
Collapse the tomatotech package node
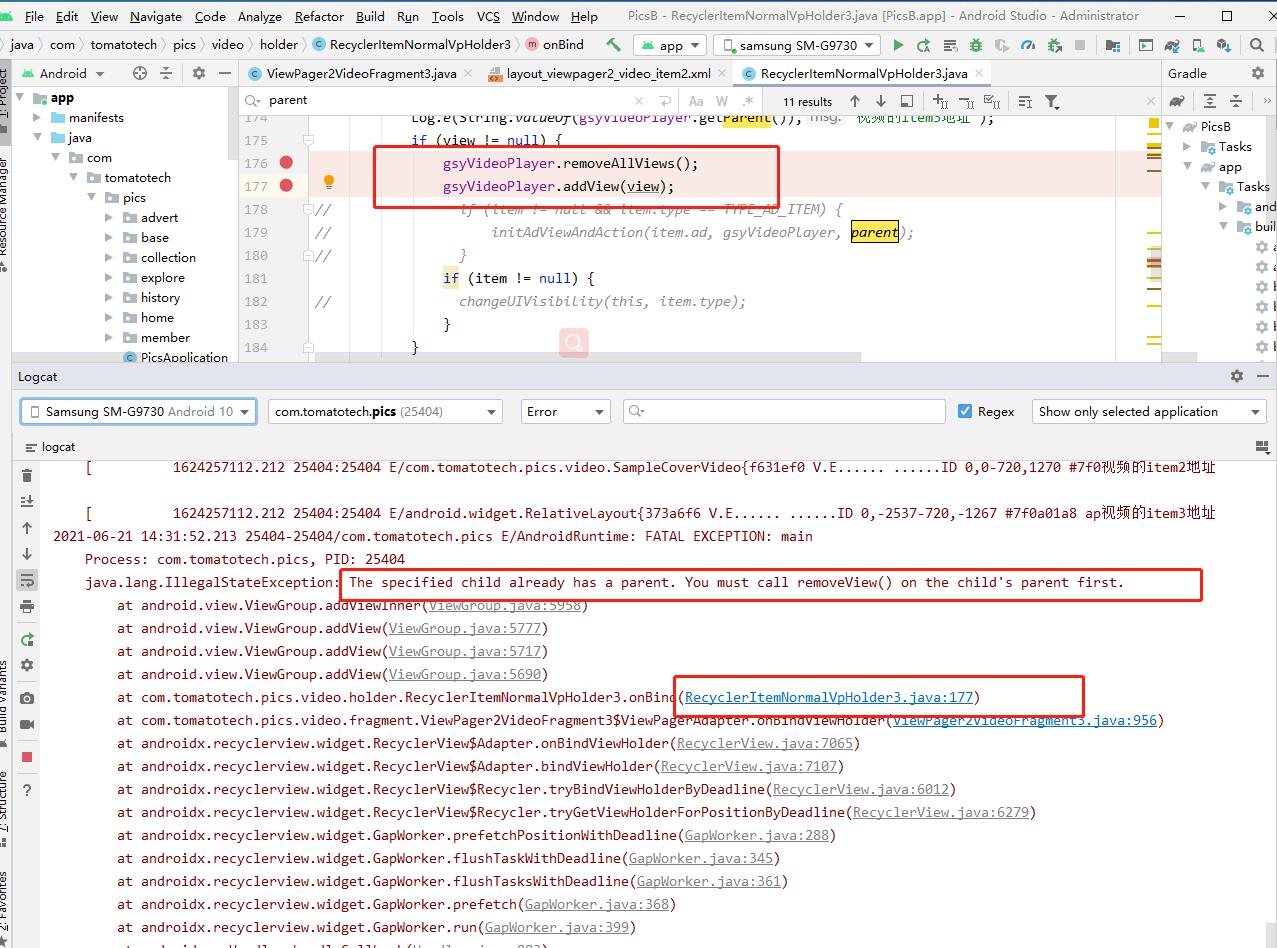point(73,177)
